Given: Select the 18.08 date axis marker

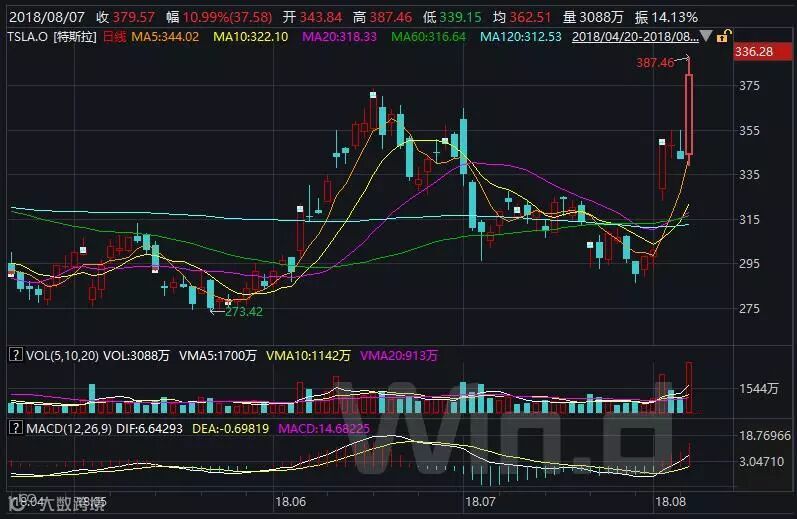Looking at the screenshot, I should pos(670,502).
